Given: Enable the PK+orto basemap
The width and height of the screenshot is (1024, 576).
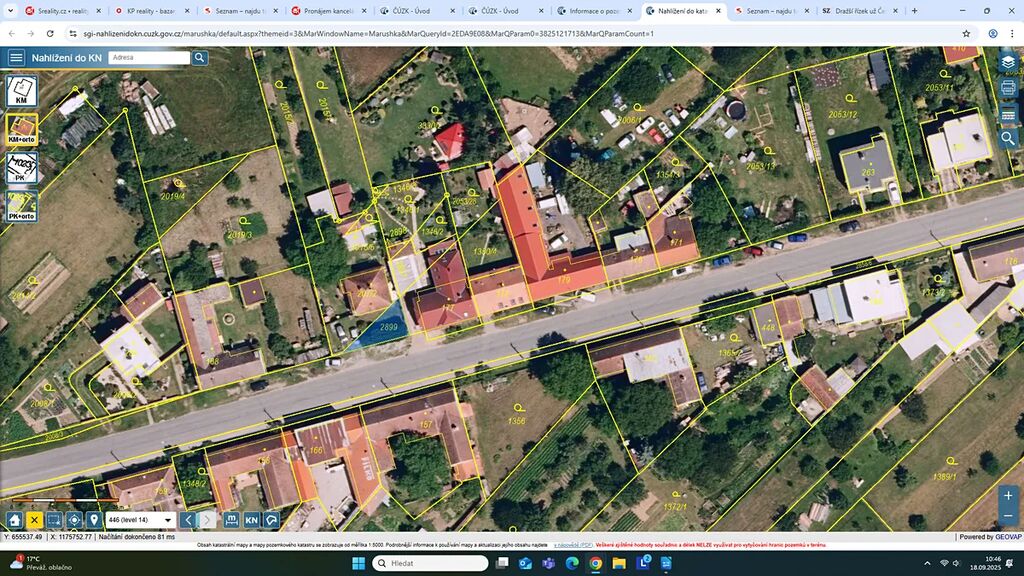Looking at the screenshot, I should (22, 206).
